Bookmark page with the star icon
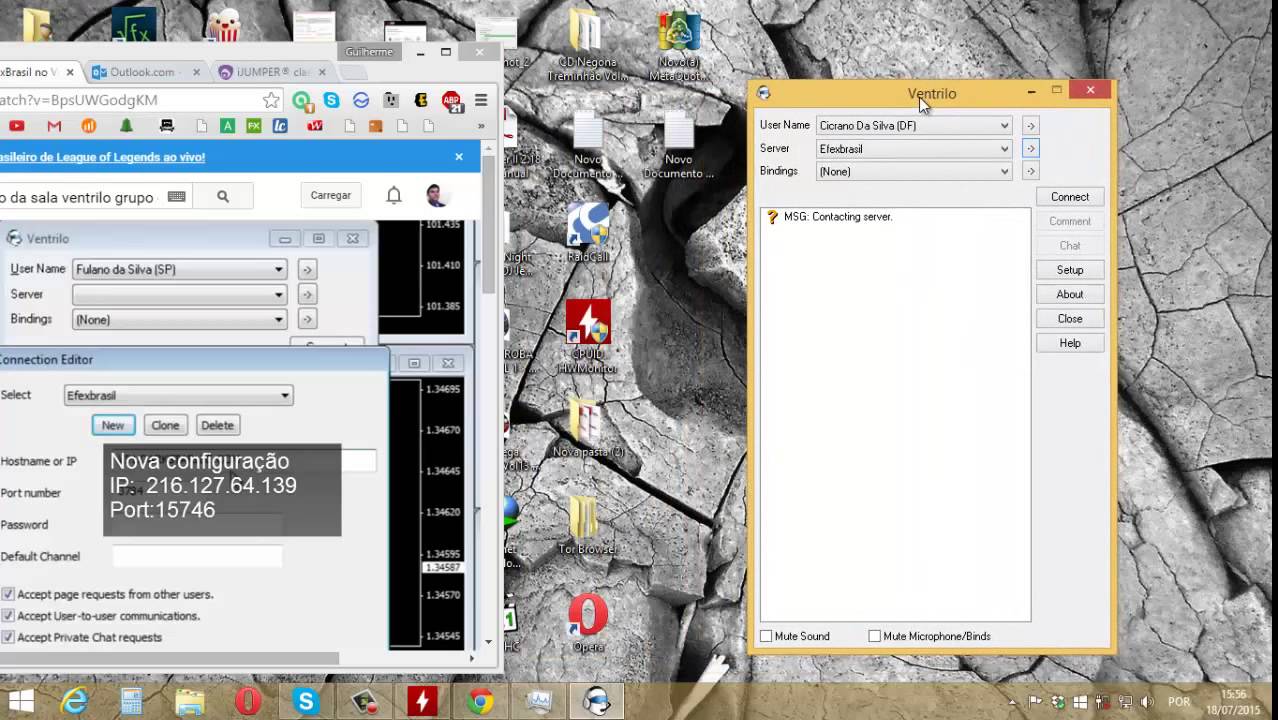This screenshot has height=720, width=1278. [x=271, y=100]
